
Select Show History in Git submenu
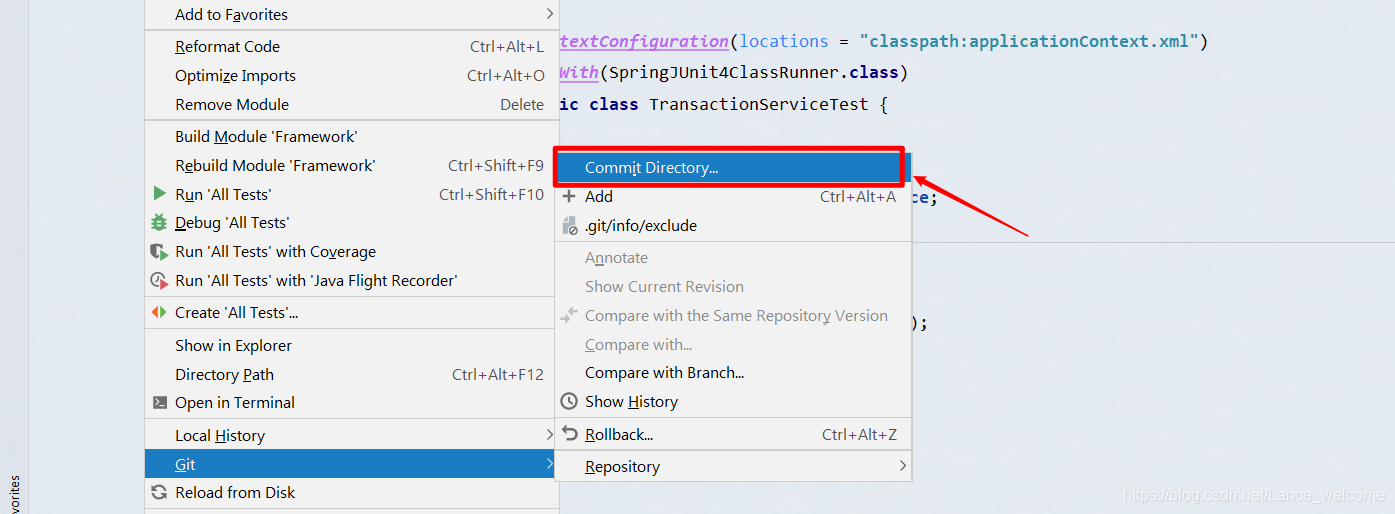point(733,402)
